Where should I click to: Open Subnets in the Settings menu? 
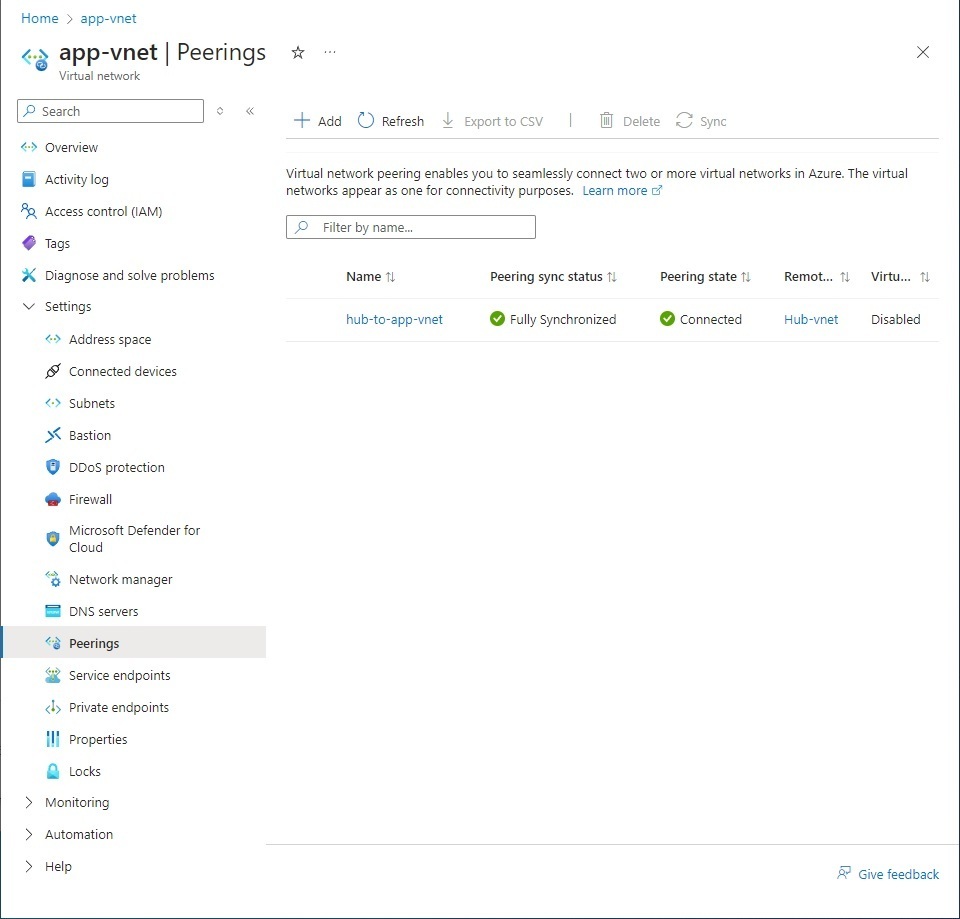click(92, 403)
